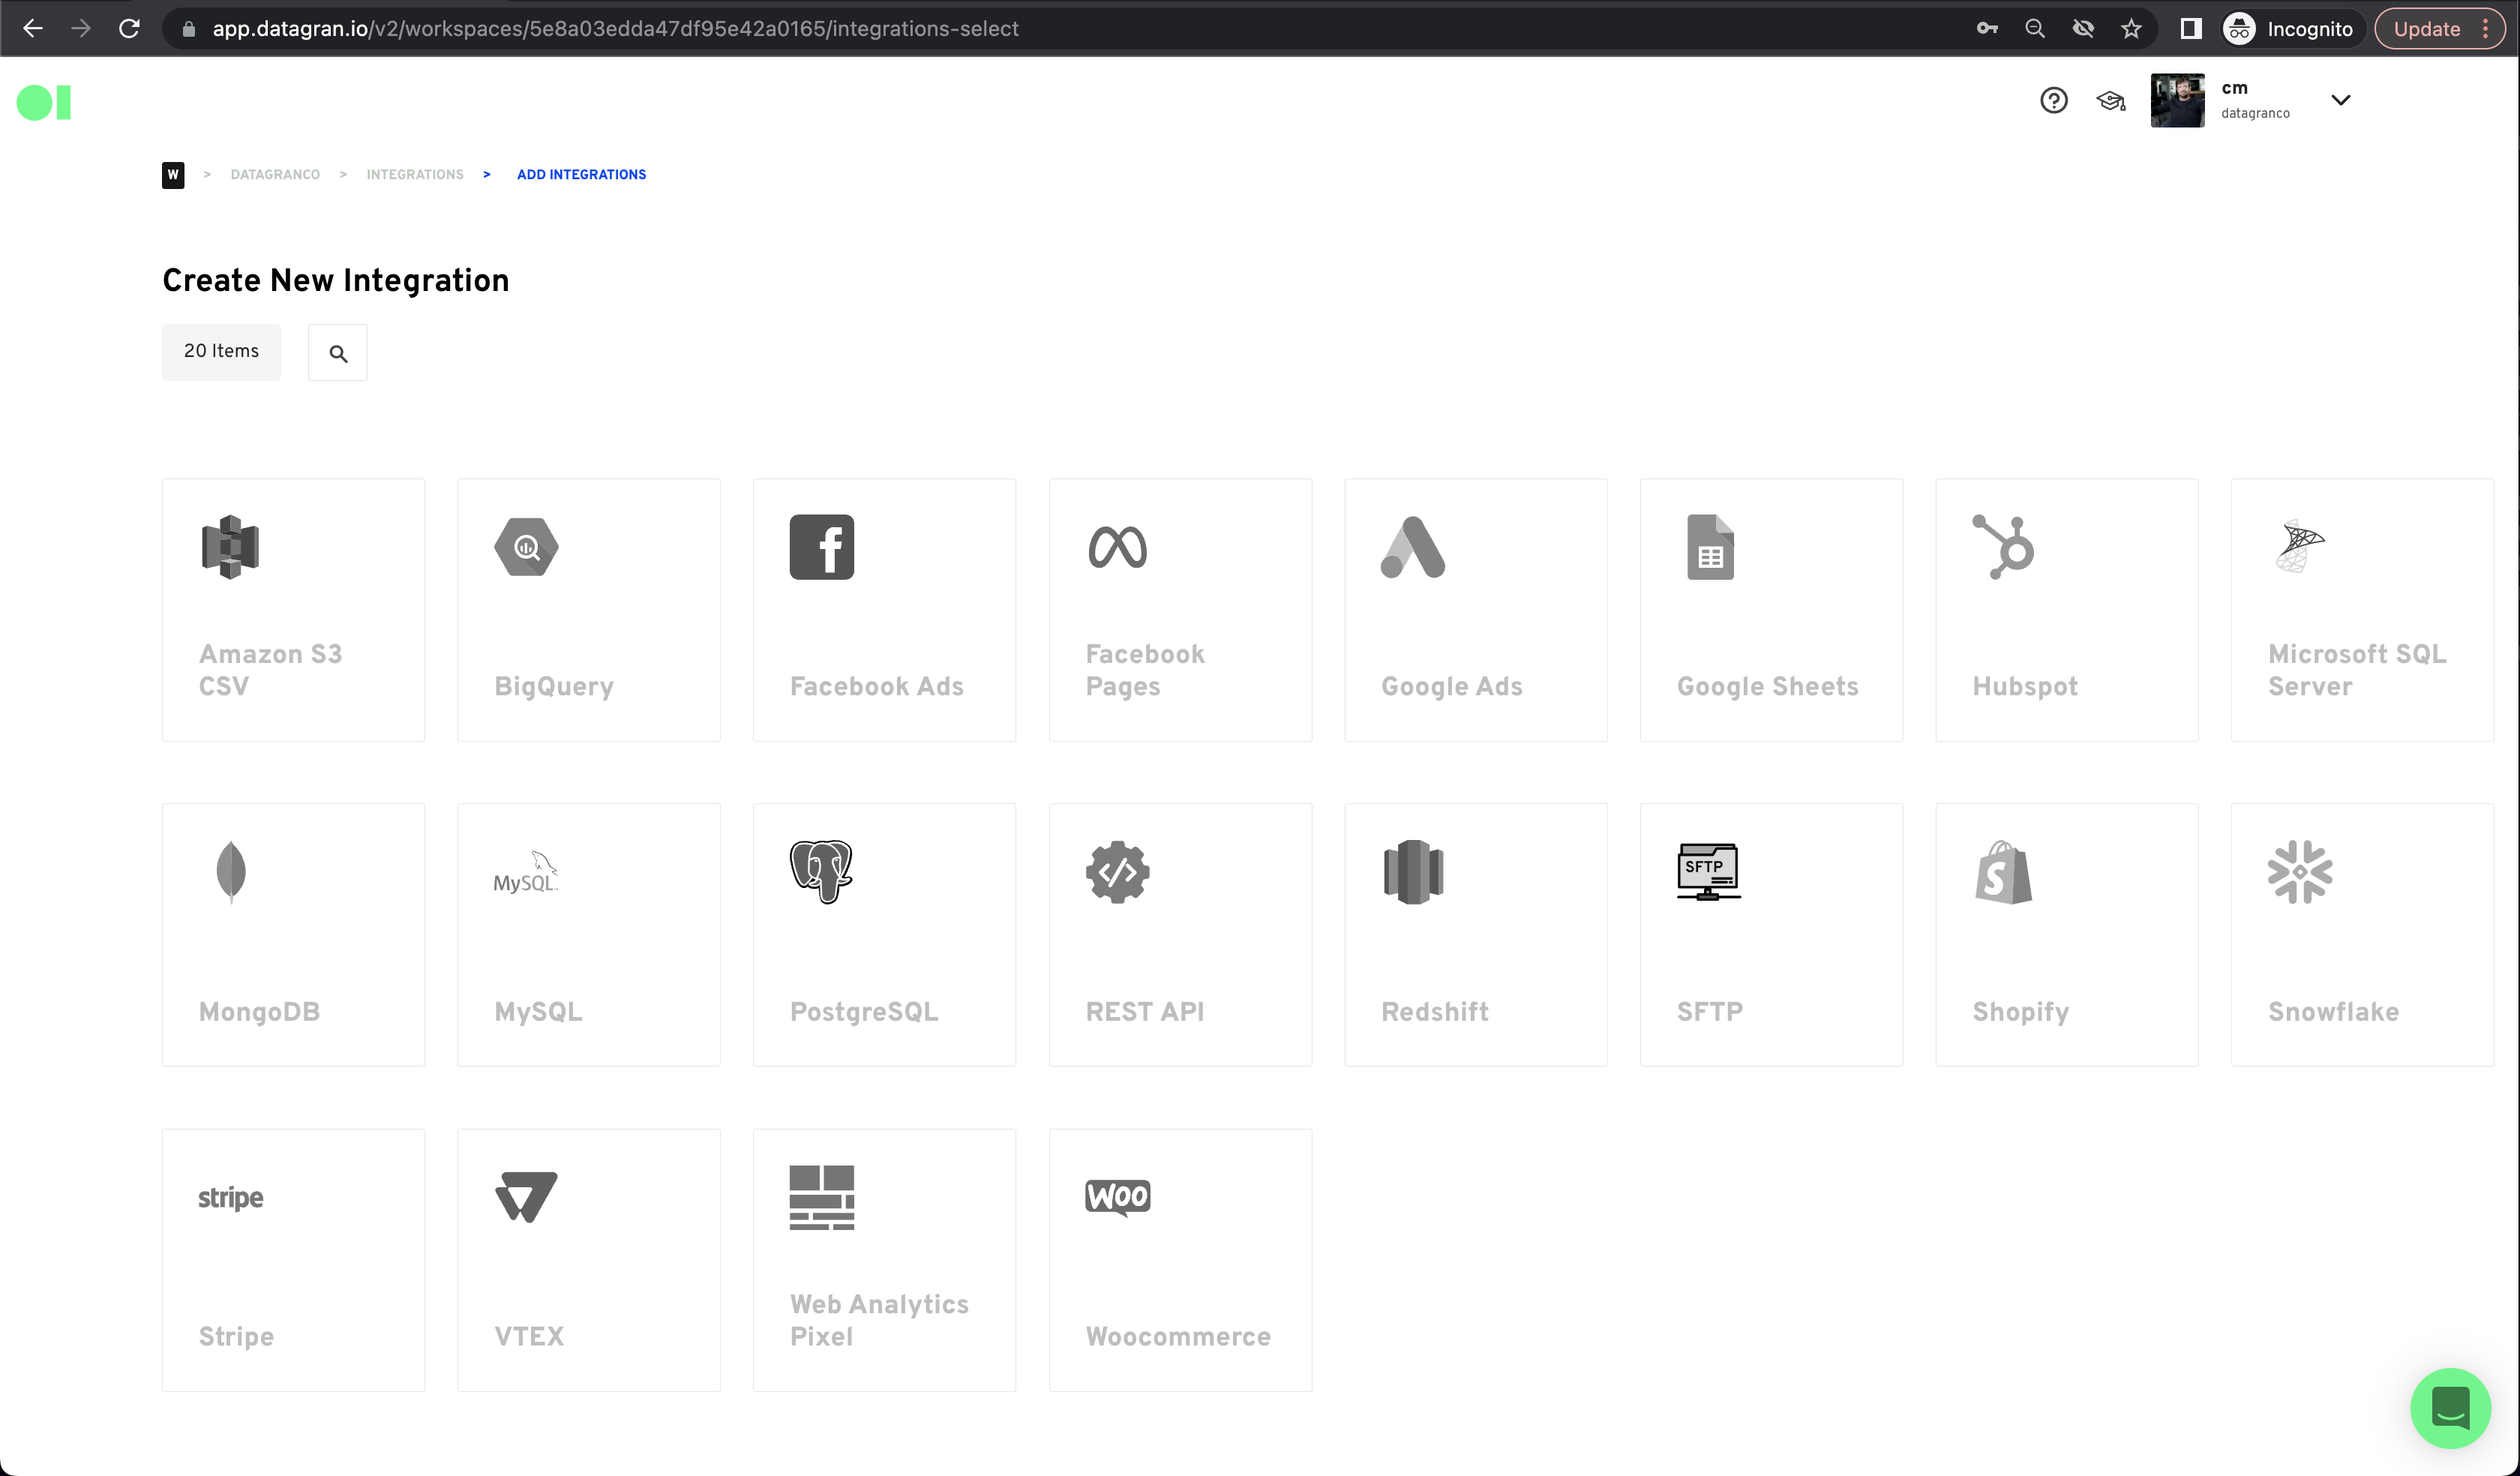The image size is (2520, 1476).
Task: Open the cm user avatar photo
Action: click(2177, 100)
